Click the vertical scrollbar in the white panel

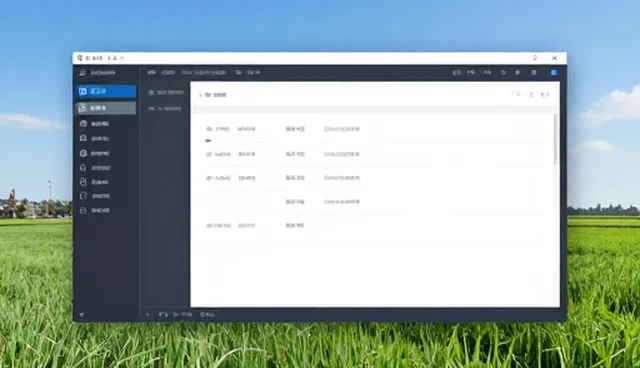tap(555, 140)
